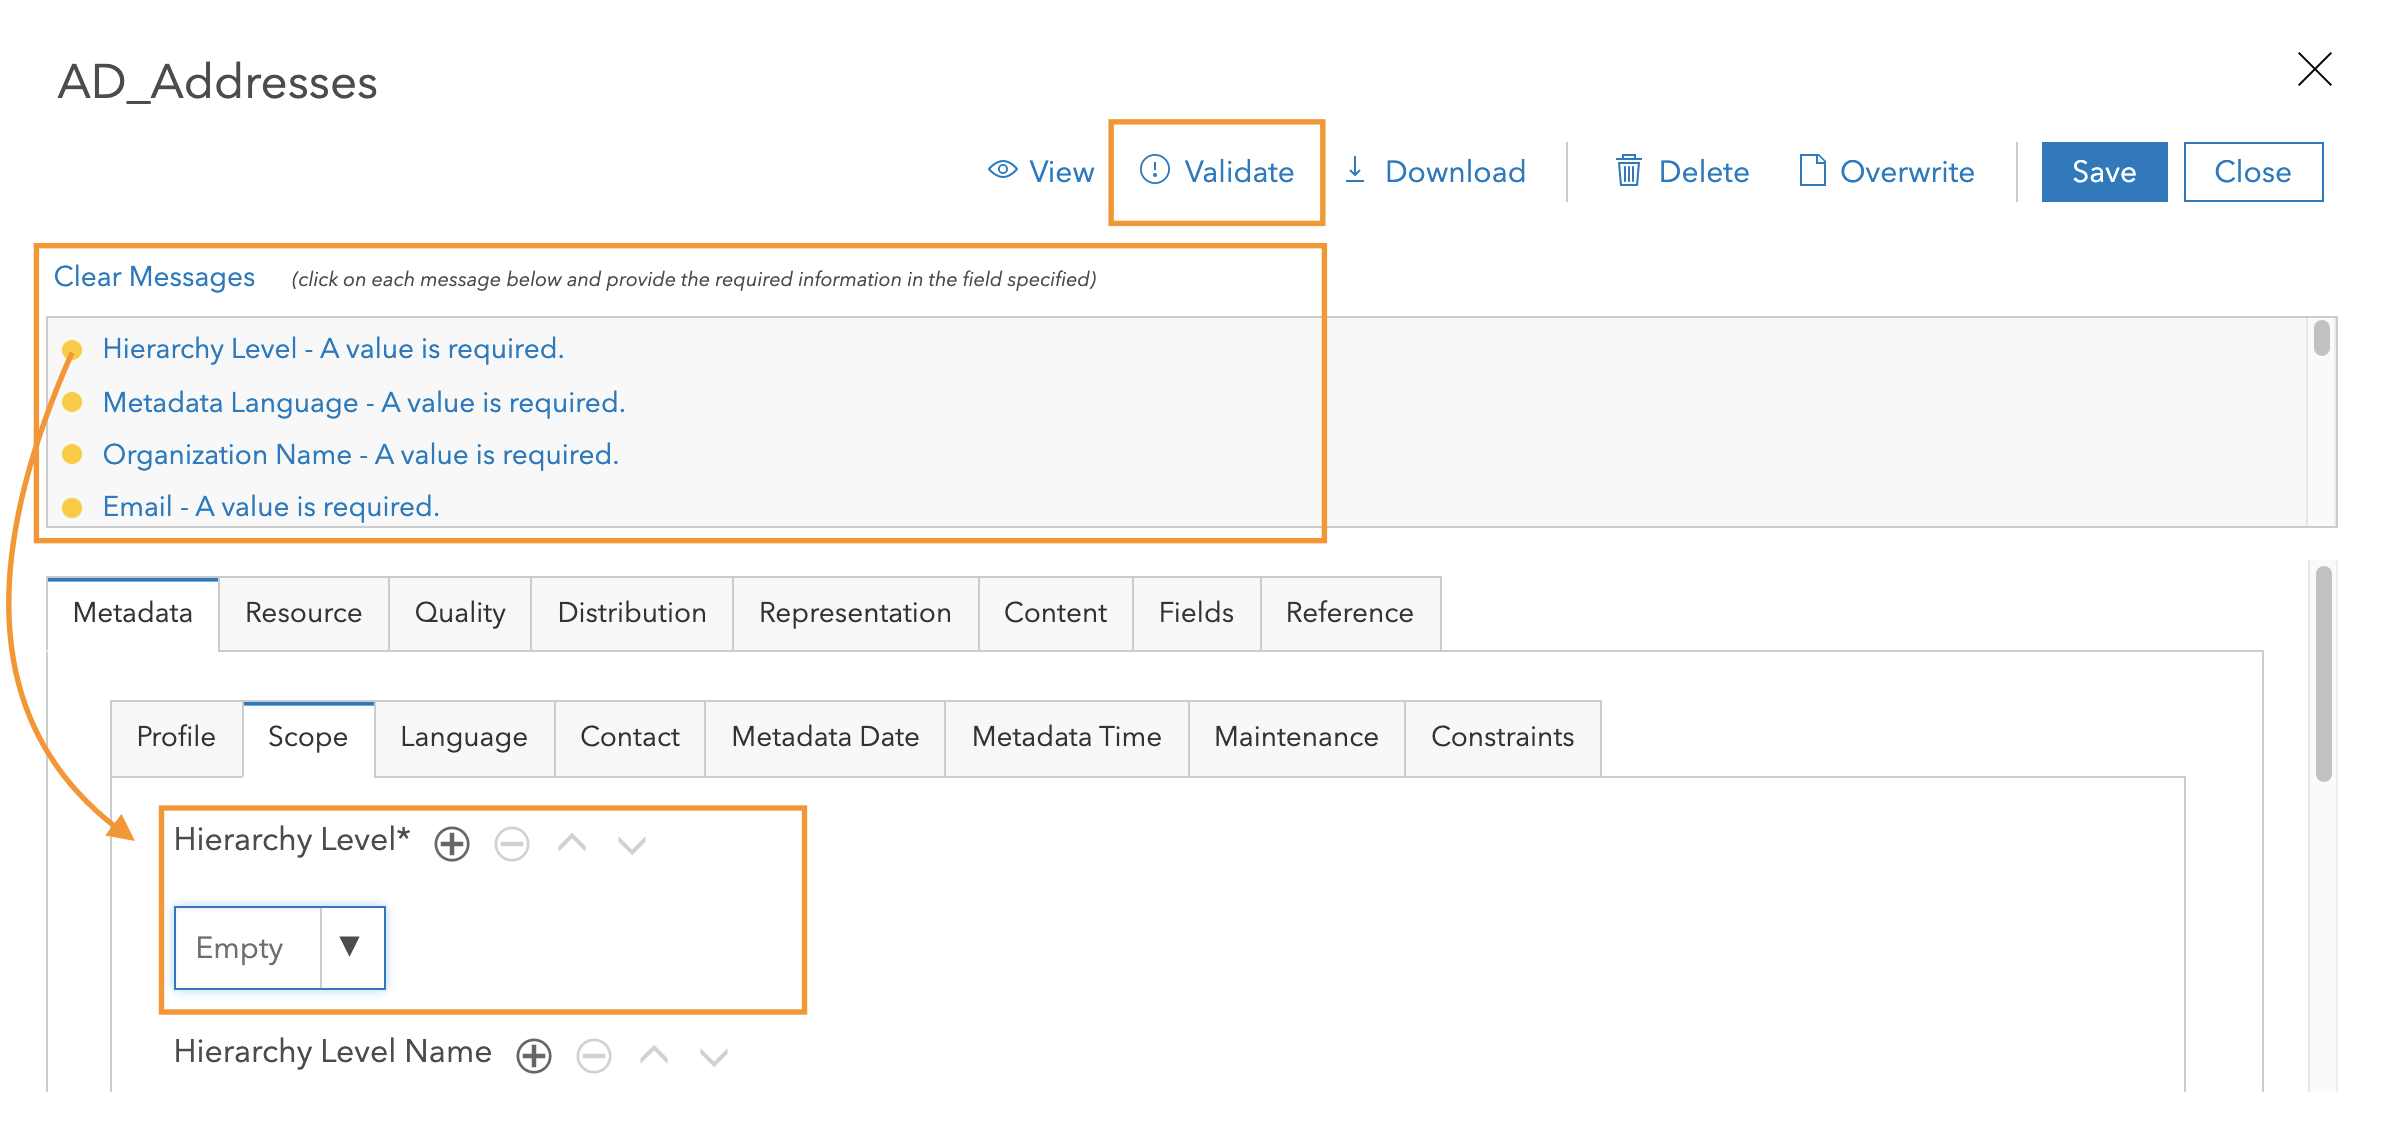Open the Metadata Language required-value message

(364, 402)
